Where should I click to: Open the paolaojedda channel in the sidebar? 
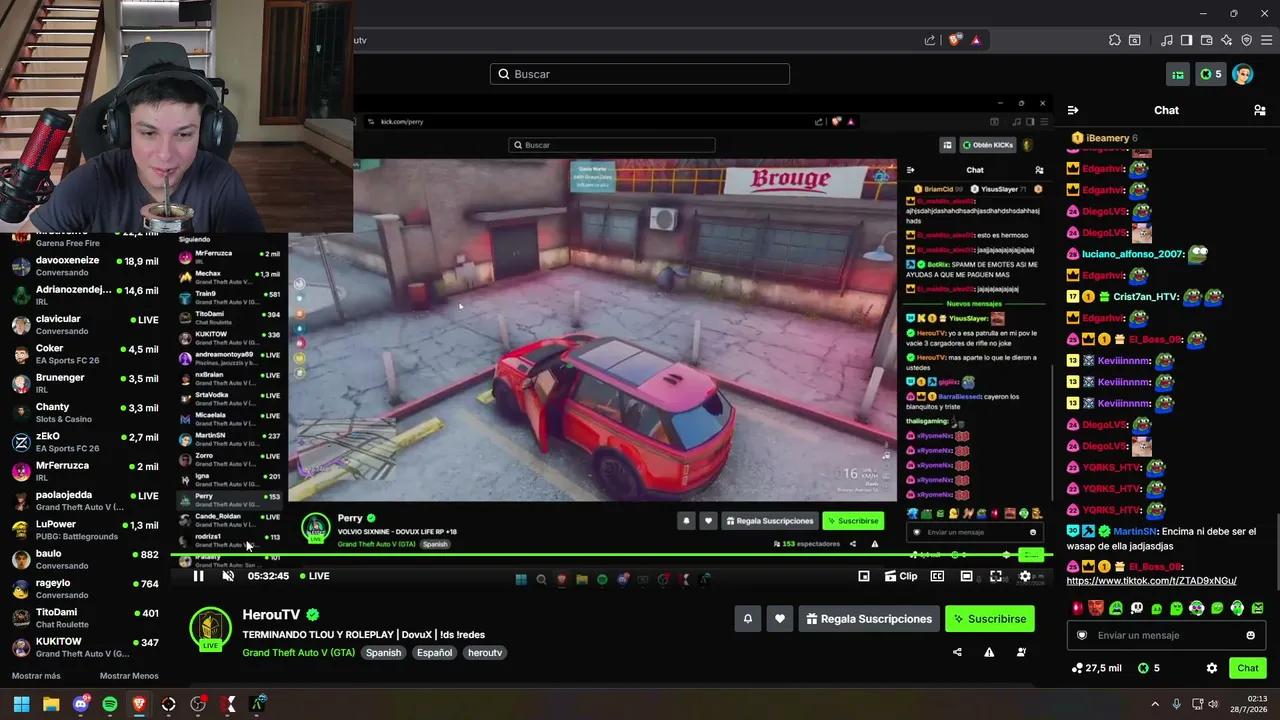coord(85,501)
